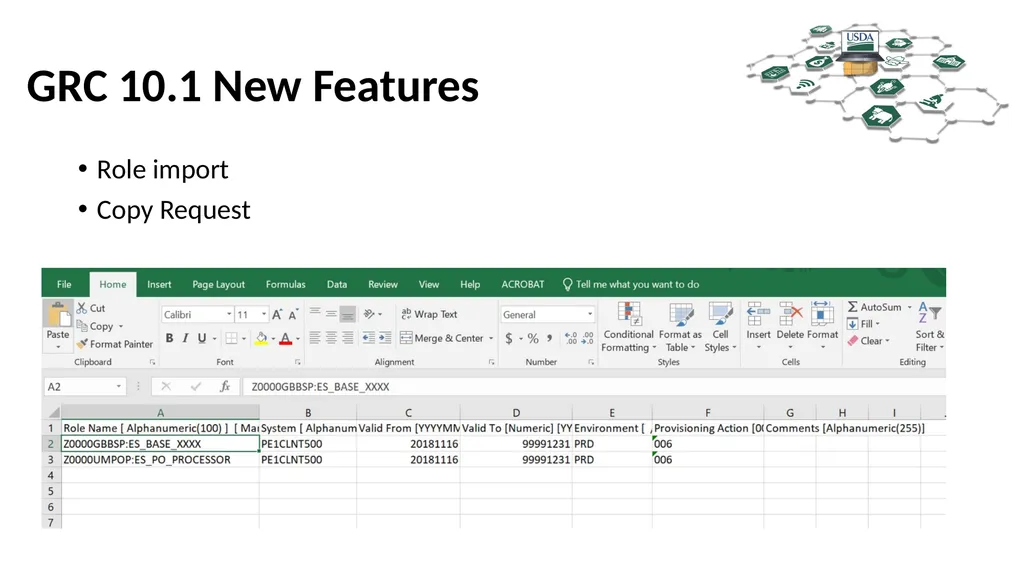
Task: Open the Clear dropdown
Action: pos(869,341)
